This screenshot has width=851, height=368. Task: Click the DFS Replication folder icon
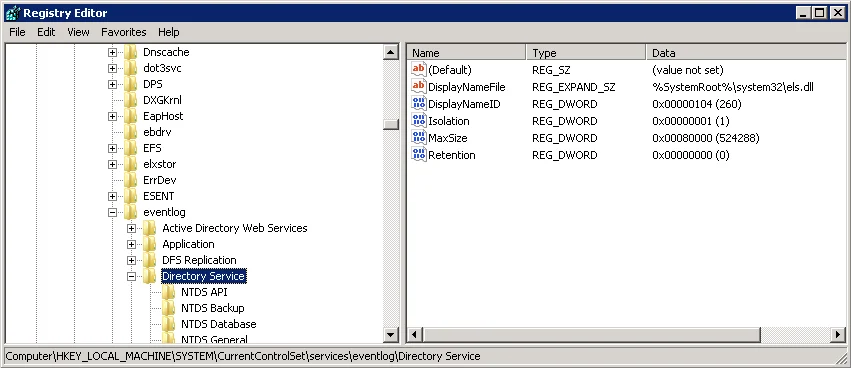point(149,260)
